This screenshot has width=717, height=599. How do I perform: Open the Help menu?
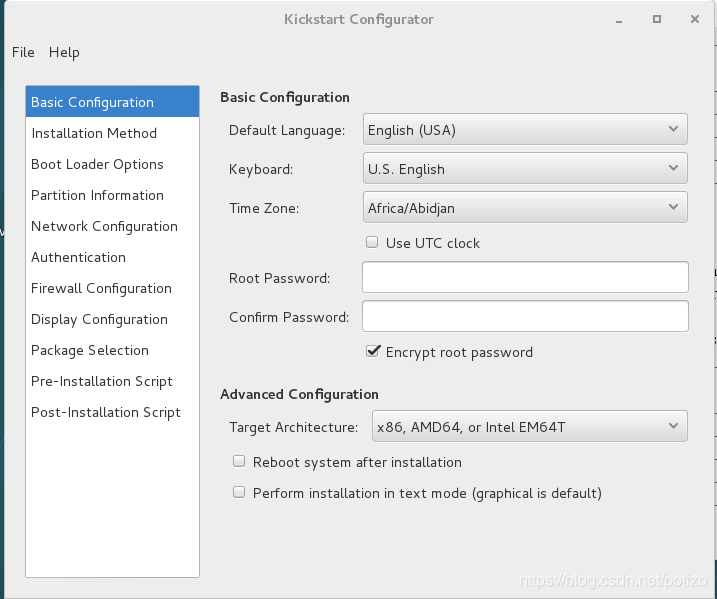[x=64, y=52]
